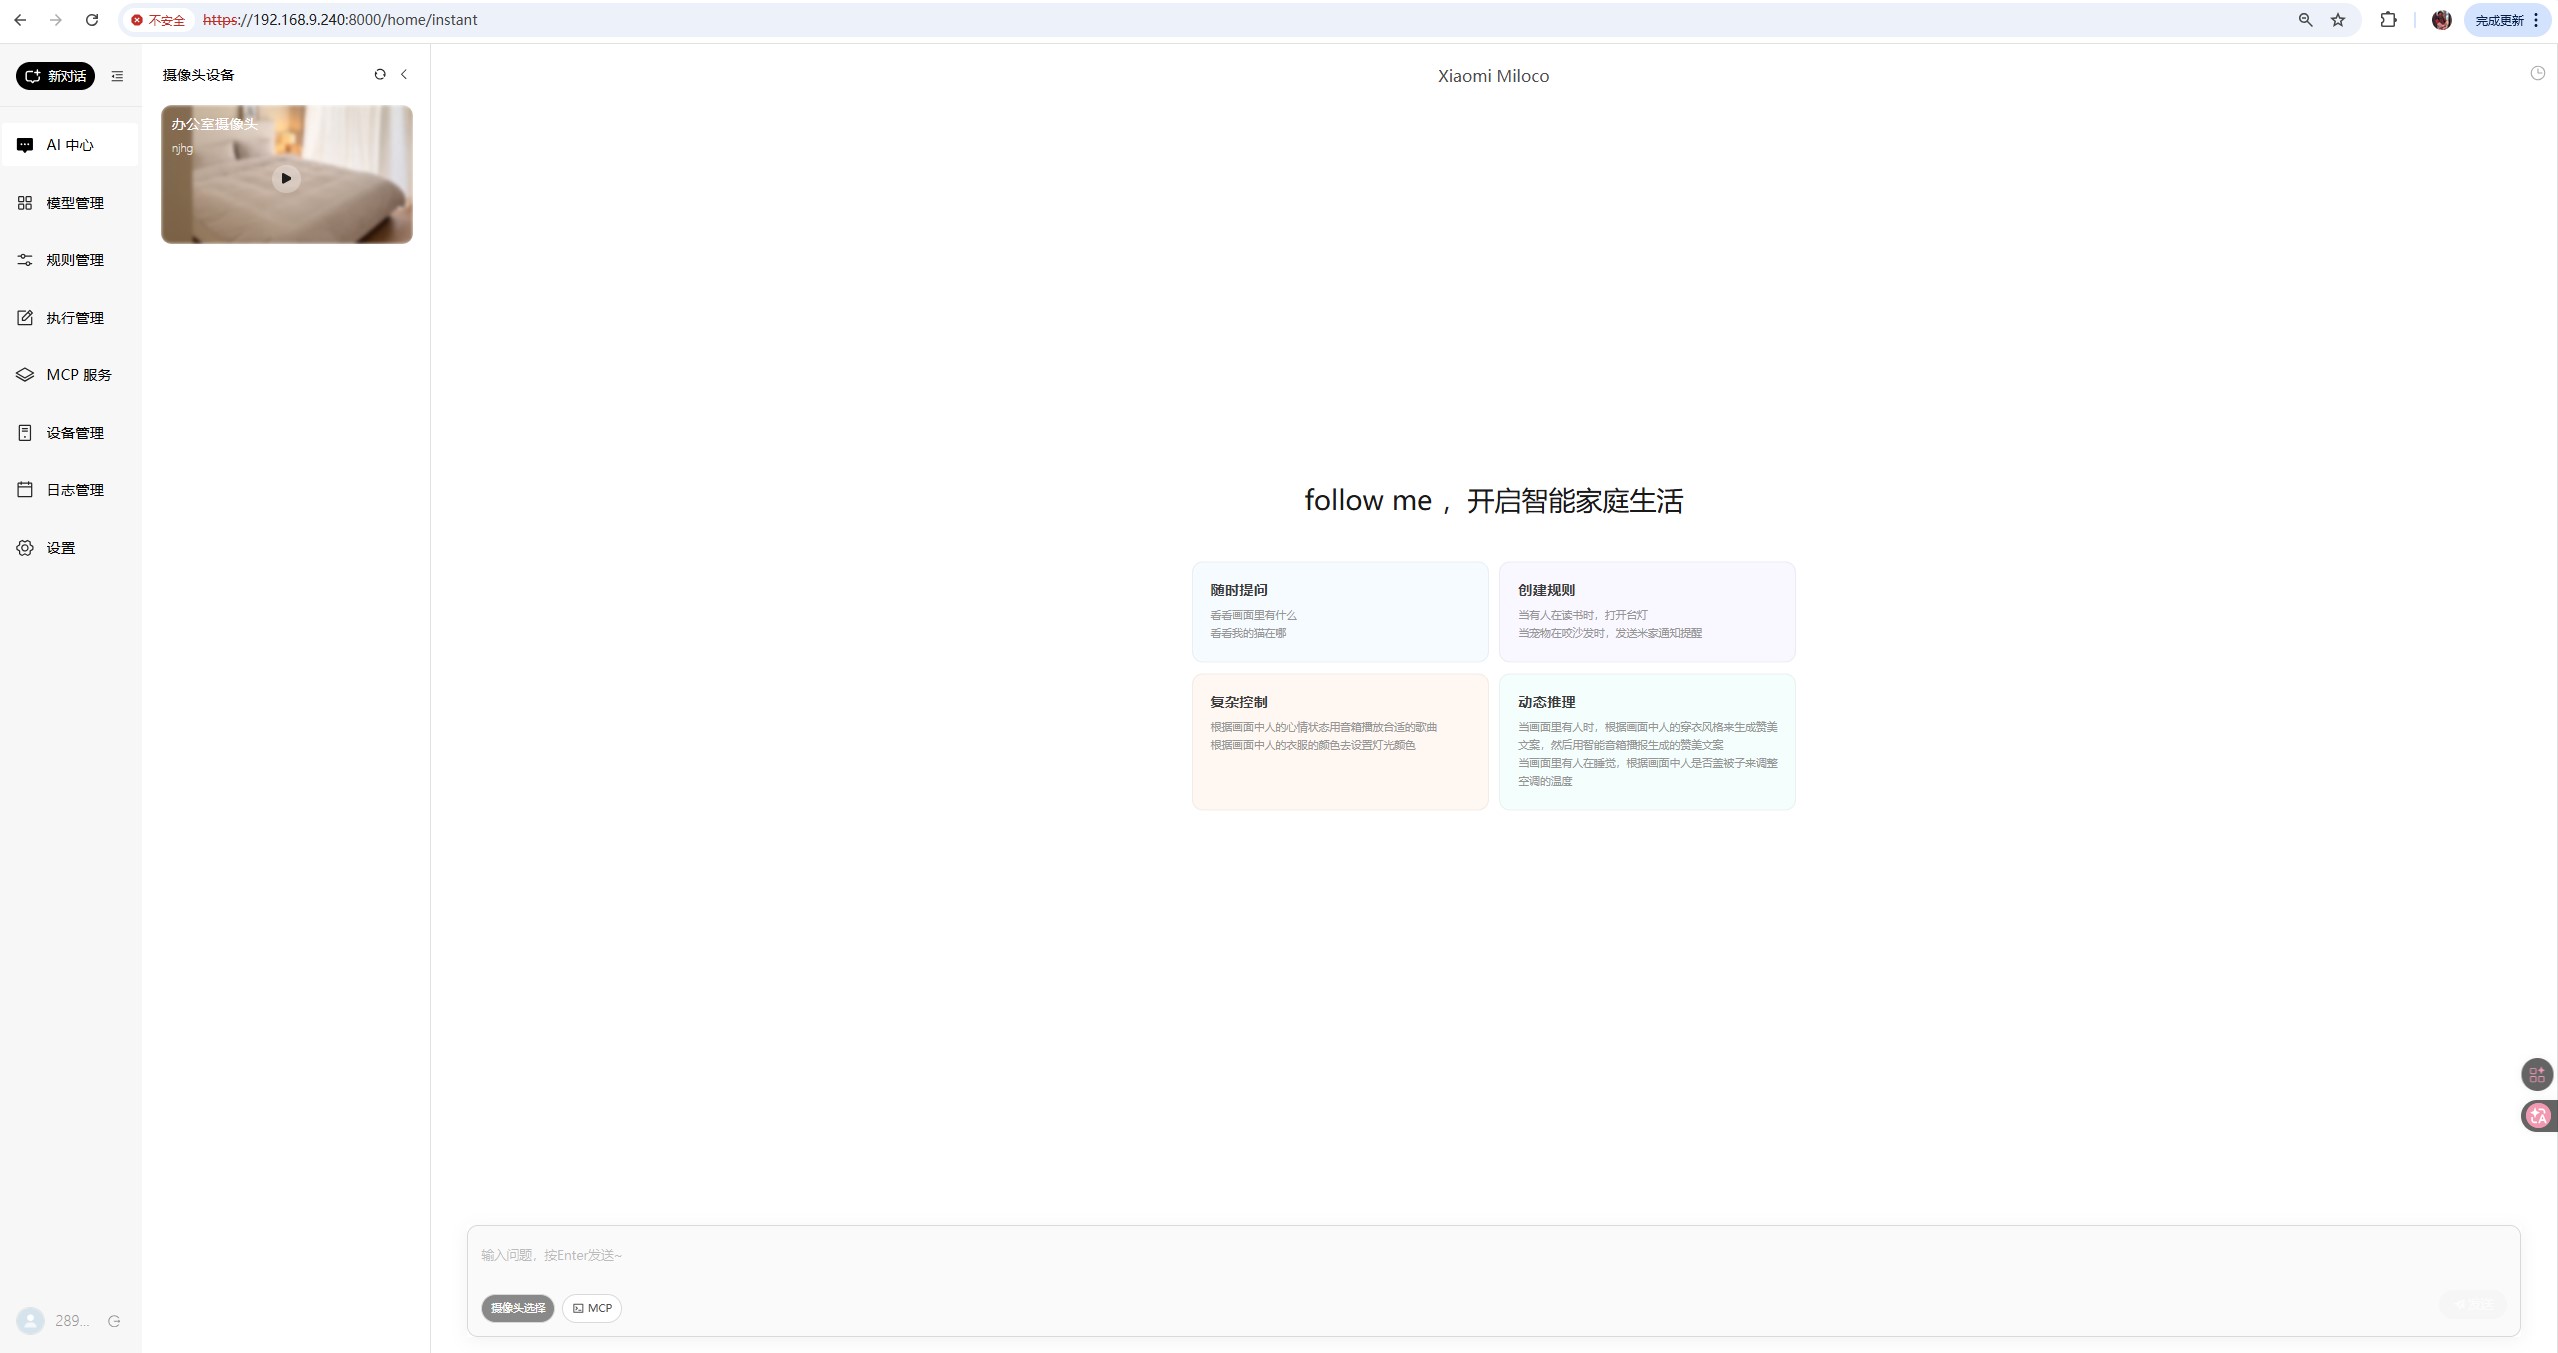Click the history clock icon top right

pos(2537,73)
